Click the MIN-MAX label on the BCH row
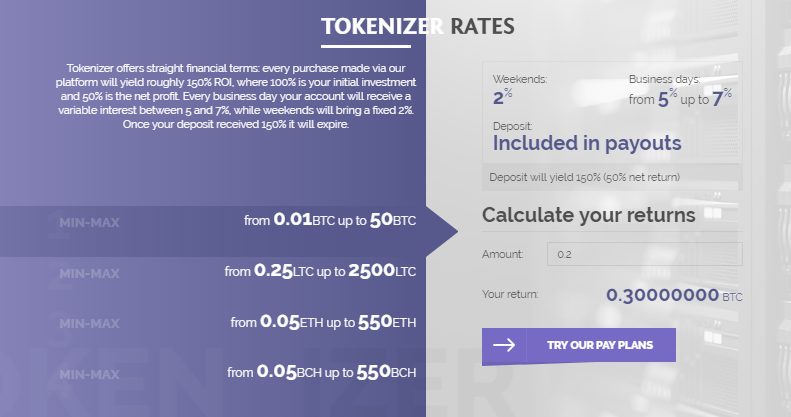Image resolution: width=791 pixels, height=417 pixels. (89, 373)
